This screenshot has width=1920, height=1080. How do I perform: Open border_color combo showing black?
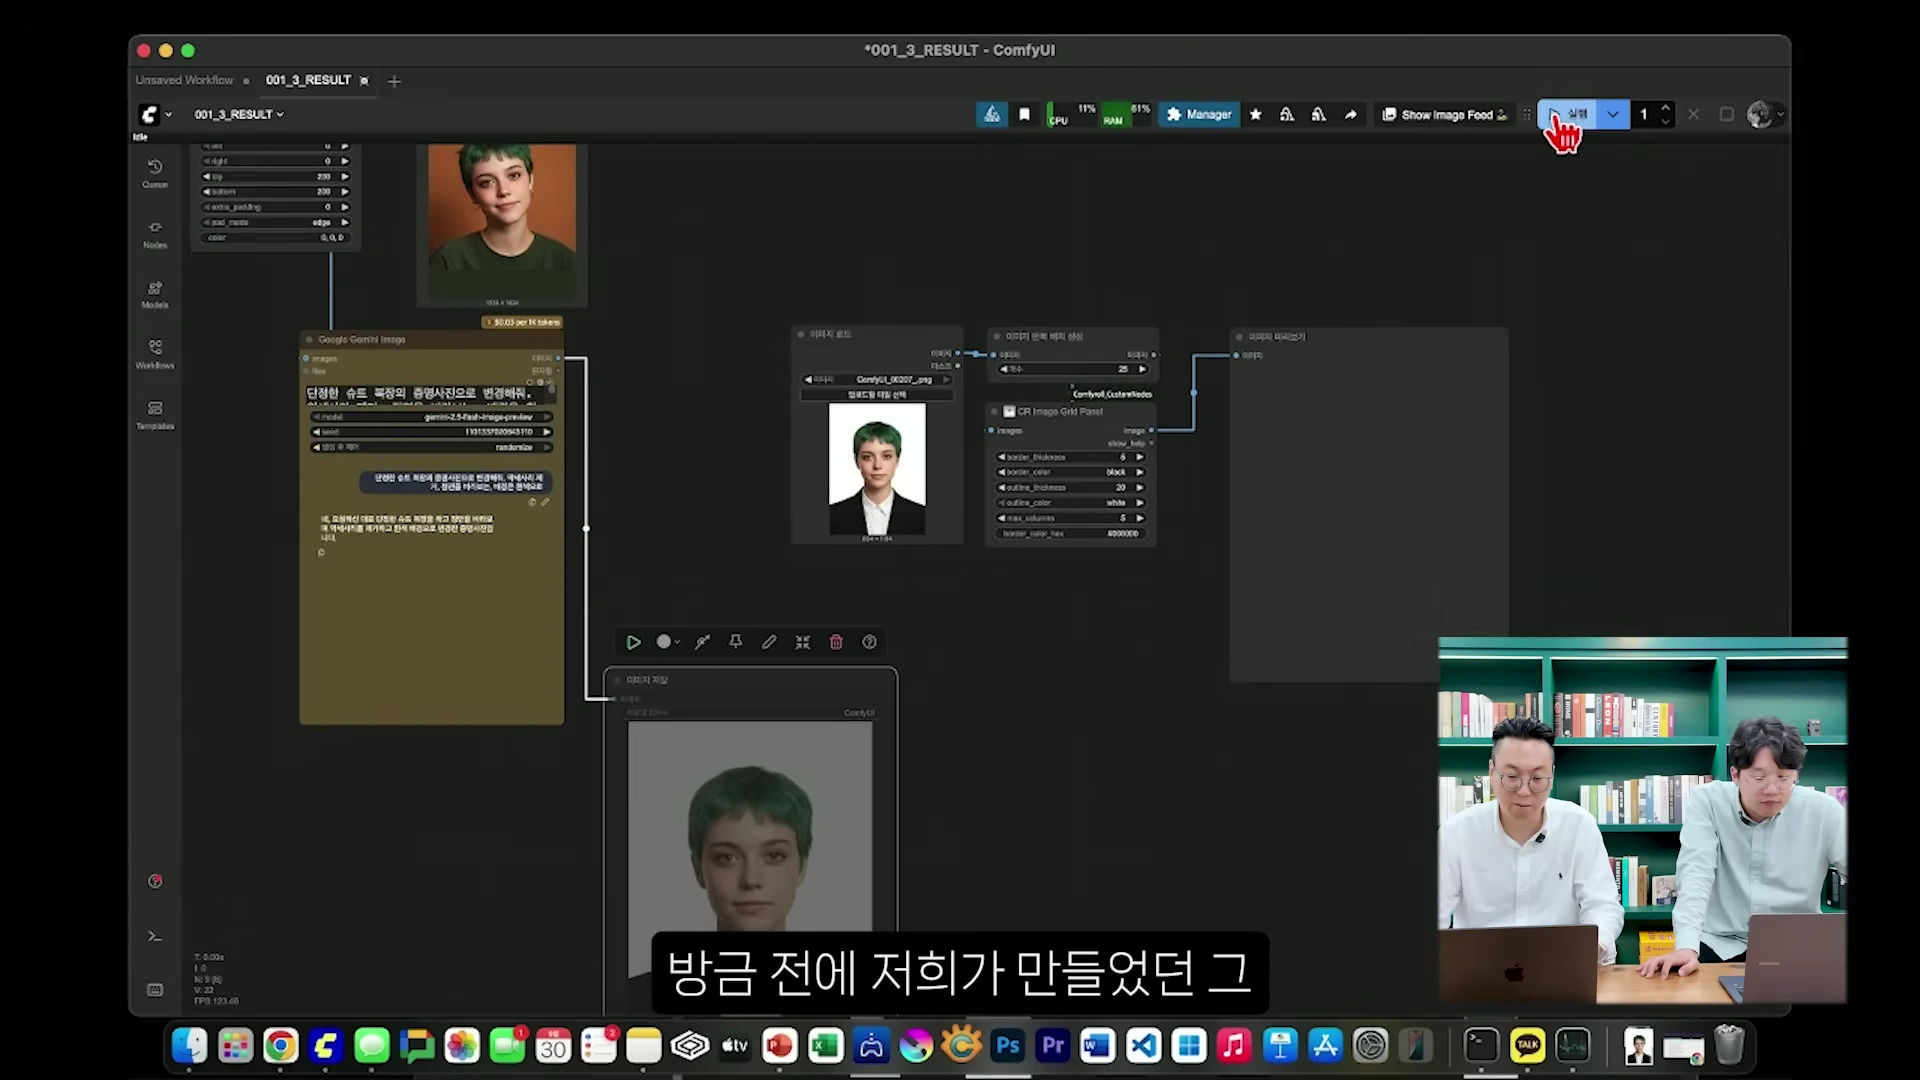click(1070, 472)
